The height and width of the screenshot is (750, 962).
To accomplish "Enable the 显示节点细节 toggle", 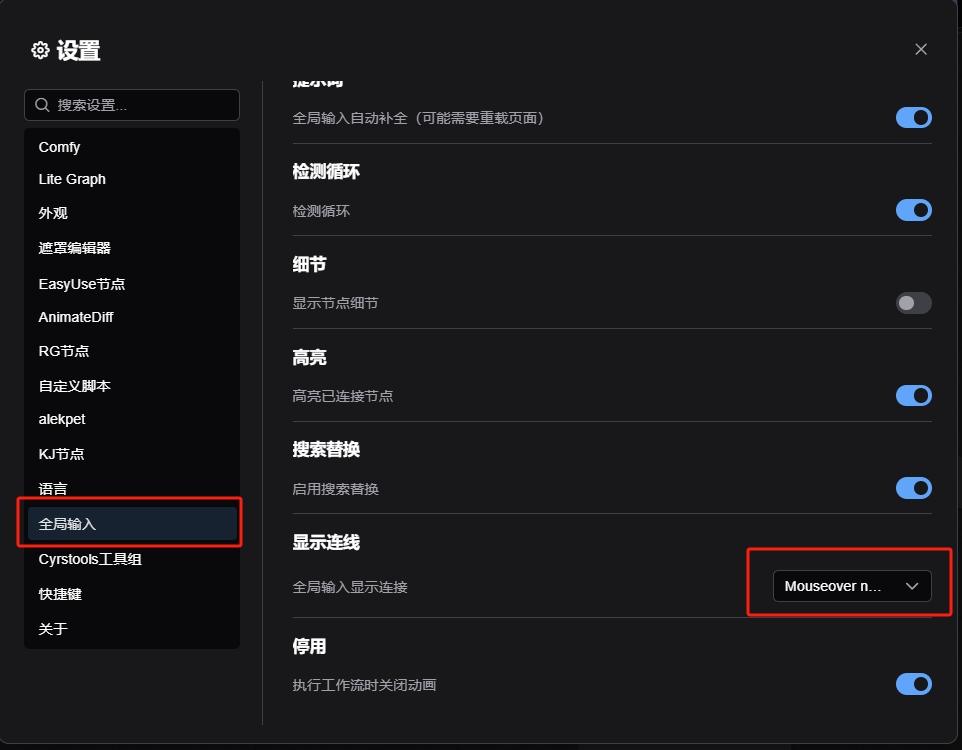I will 913,303.
